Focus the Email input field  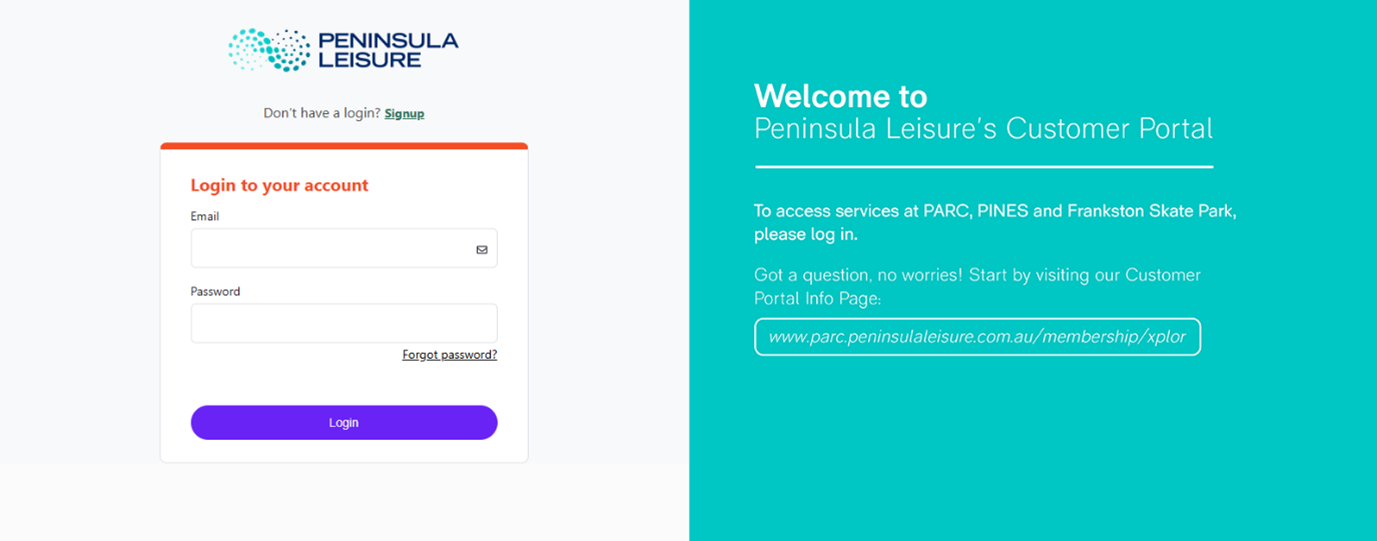click(x=332, y=249)
